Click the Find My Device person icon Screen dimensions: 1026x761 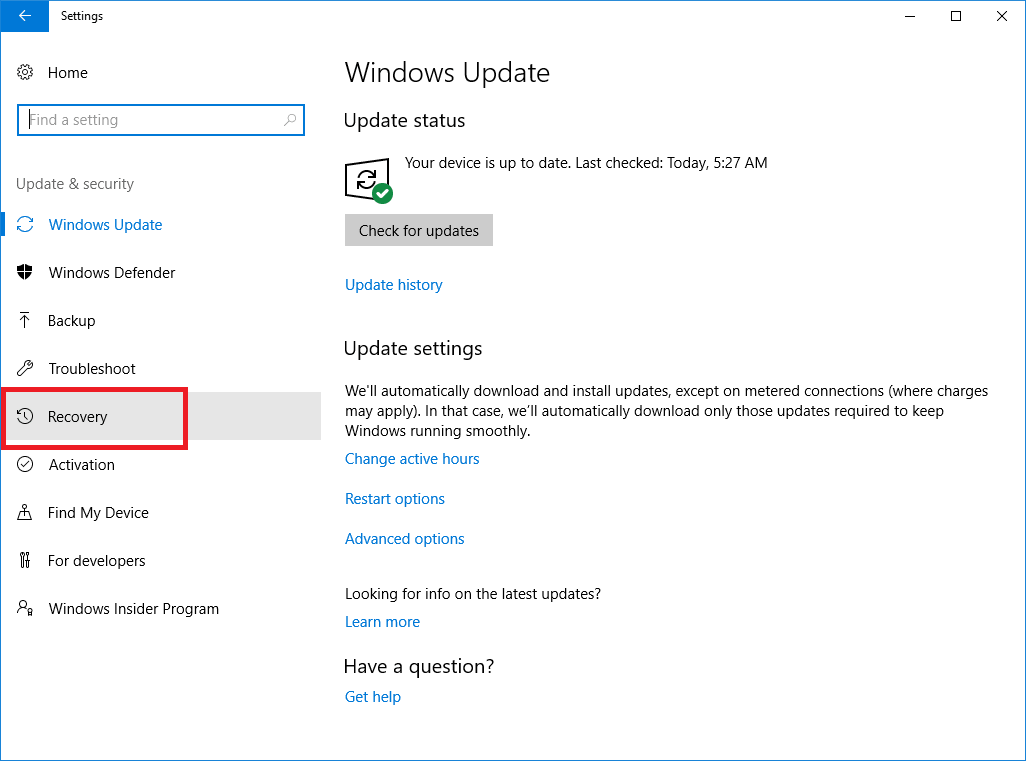pyautogui.click(x=26, y=513)
